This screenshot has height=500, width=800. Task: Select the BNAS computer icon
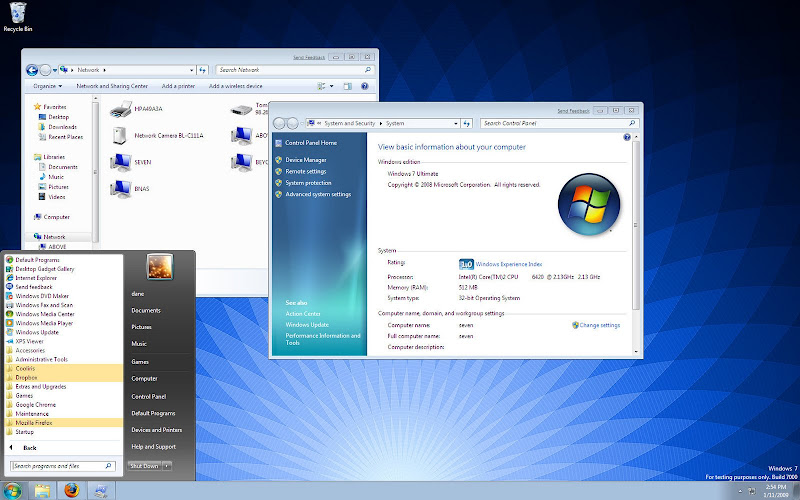pos(120,189)
